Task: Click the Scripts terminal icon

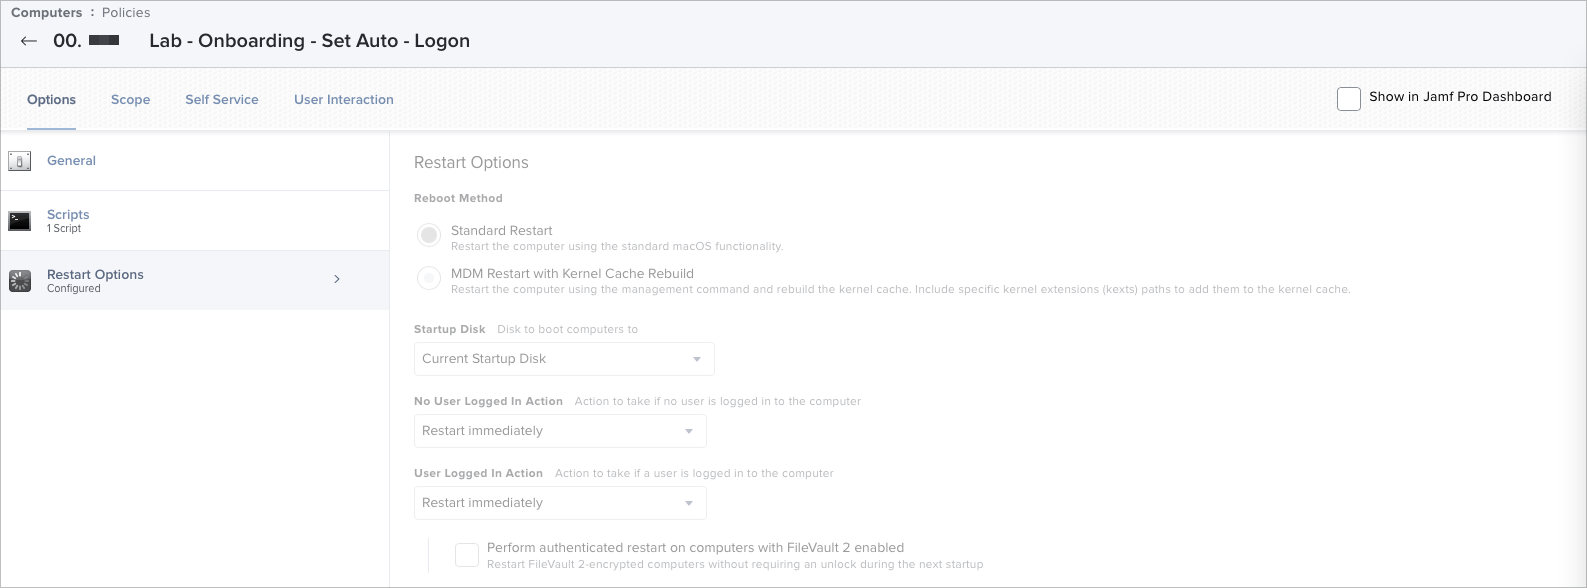Action: 19,221
